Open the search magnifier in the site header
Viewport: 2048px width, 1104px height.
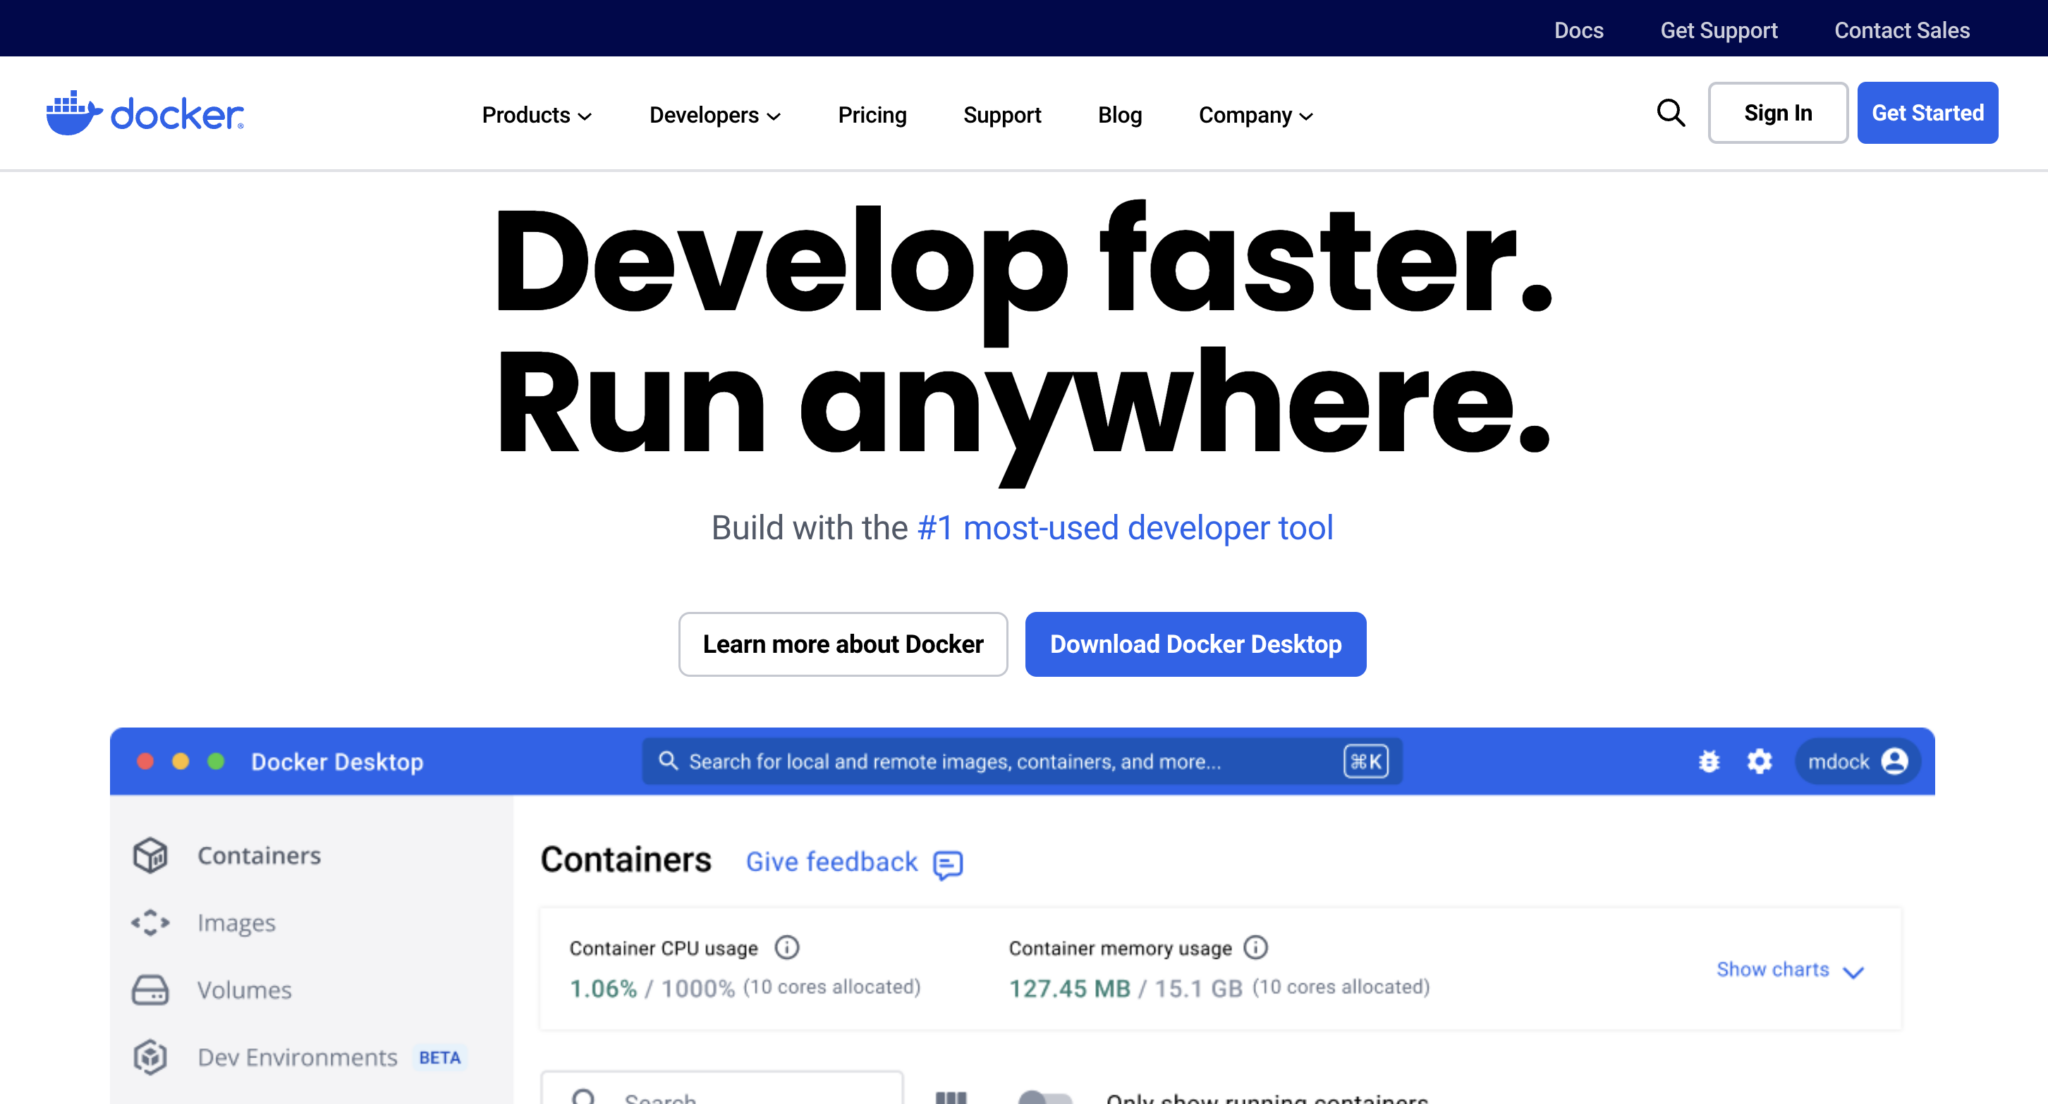(x=1670, y=113)
